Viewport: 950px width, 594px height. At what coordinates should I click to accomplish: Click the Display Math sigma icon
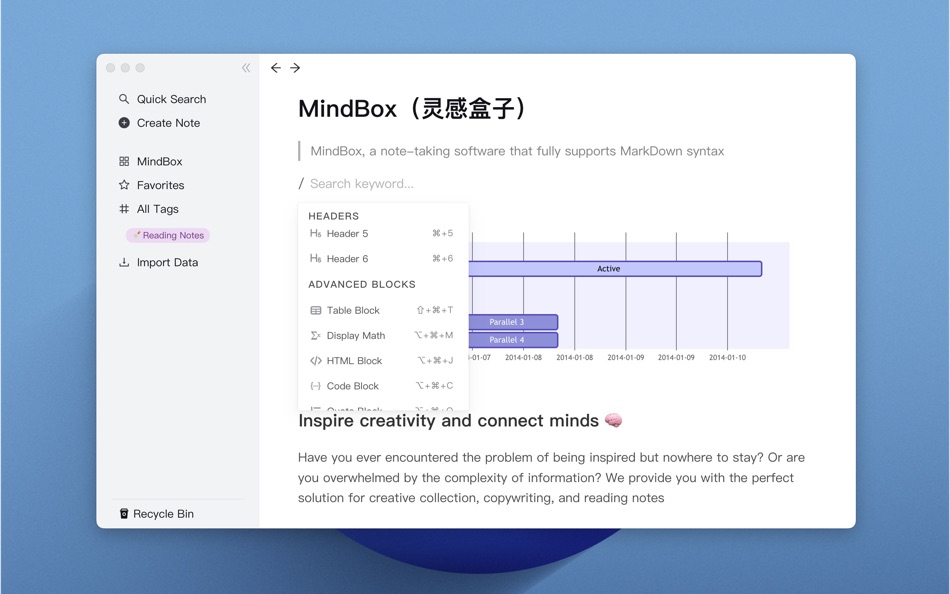pos(316,335)
